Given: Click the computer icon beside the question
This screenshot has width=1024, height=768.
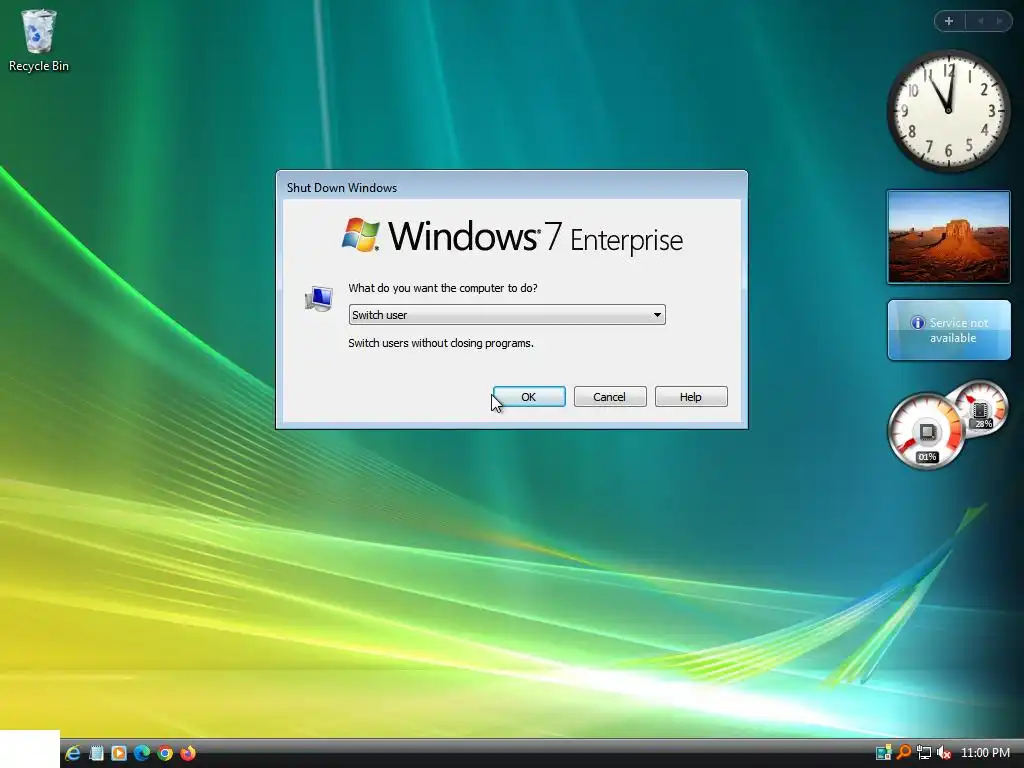Looking at the screenshot, I should pos(319,298).
